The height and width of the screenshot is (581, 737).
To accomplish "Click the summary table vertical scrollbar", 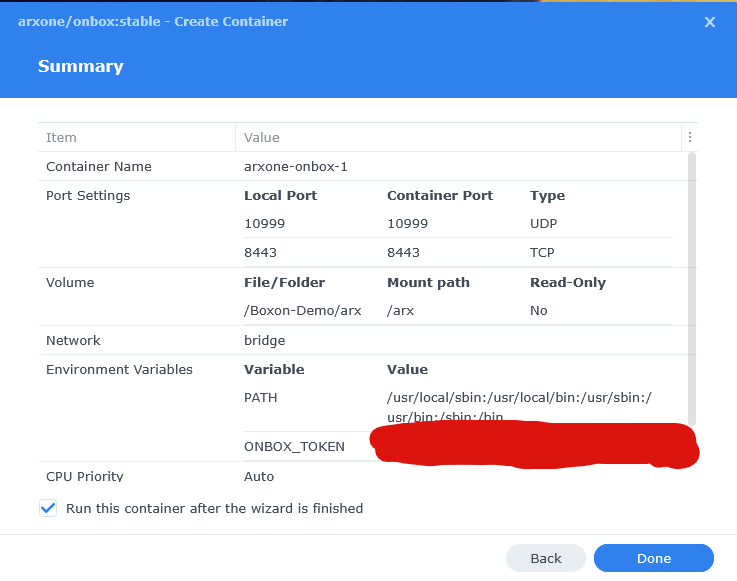I will 692,290.
